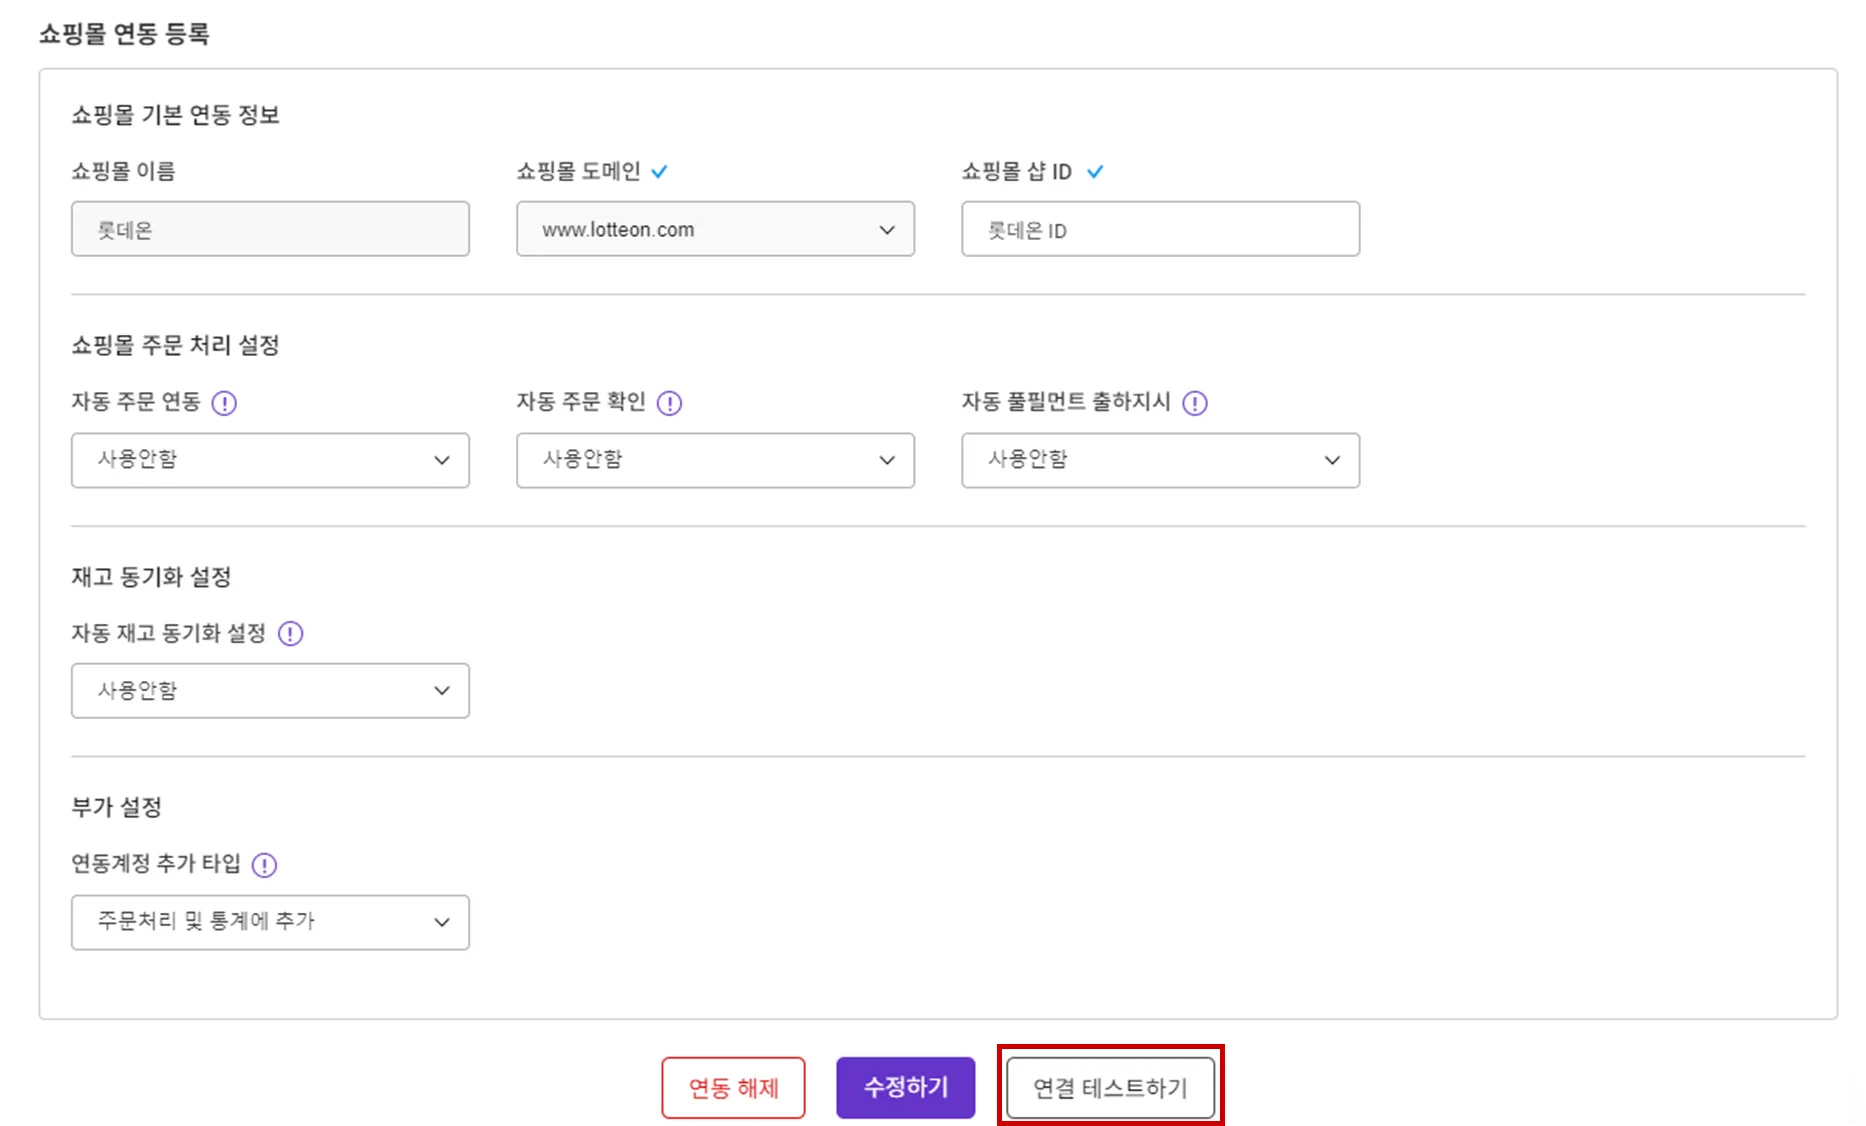Click the 쇼핑몰 주문 처리 설정 section heading
1866x1126 pixels.
pos(175,346)
